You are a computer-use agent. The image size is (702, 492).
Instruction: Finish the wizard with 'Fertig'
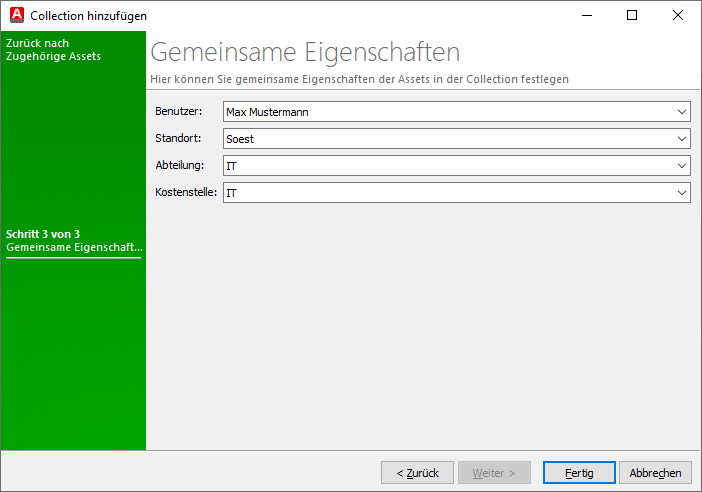(x=579, y=473)
